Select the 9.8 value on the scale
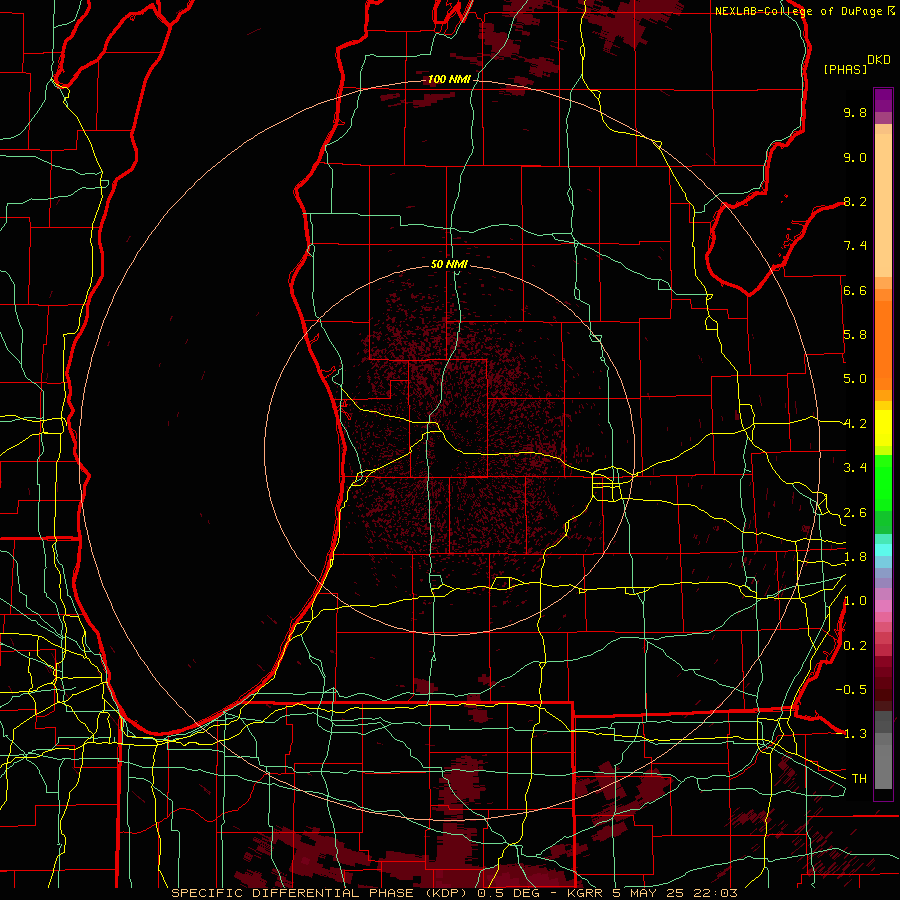900x900 pixels. 855,112
